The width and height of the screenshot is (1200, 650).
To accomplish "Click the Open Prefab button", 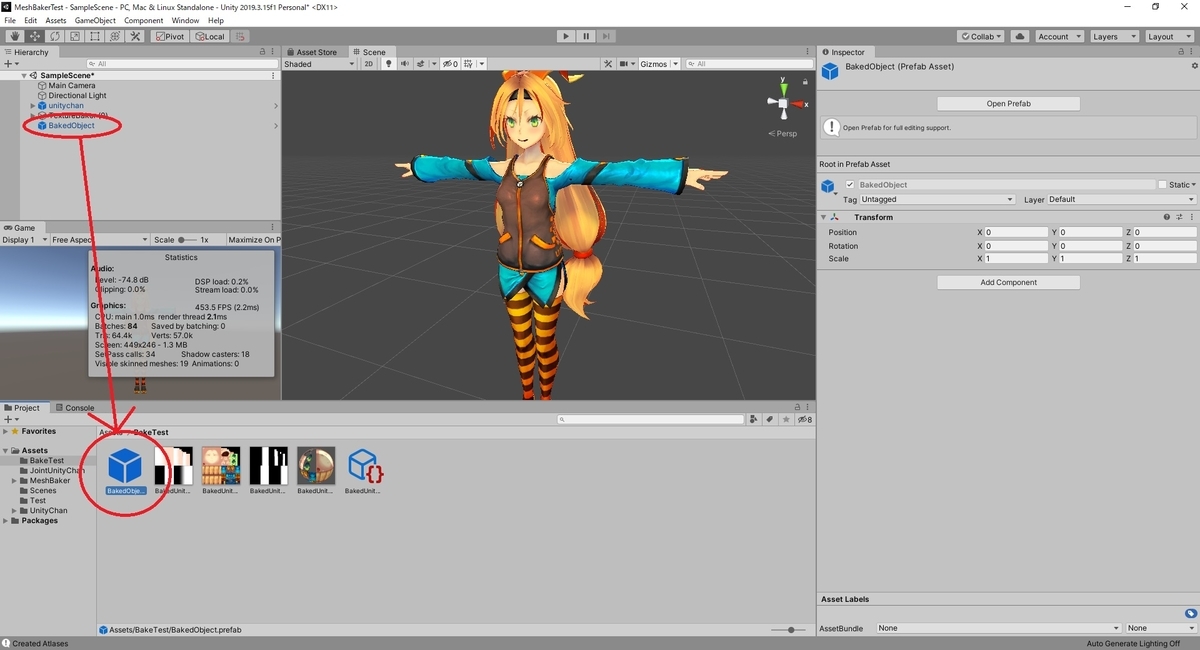I will (x=1008, y=104).
